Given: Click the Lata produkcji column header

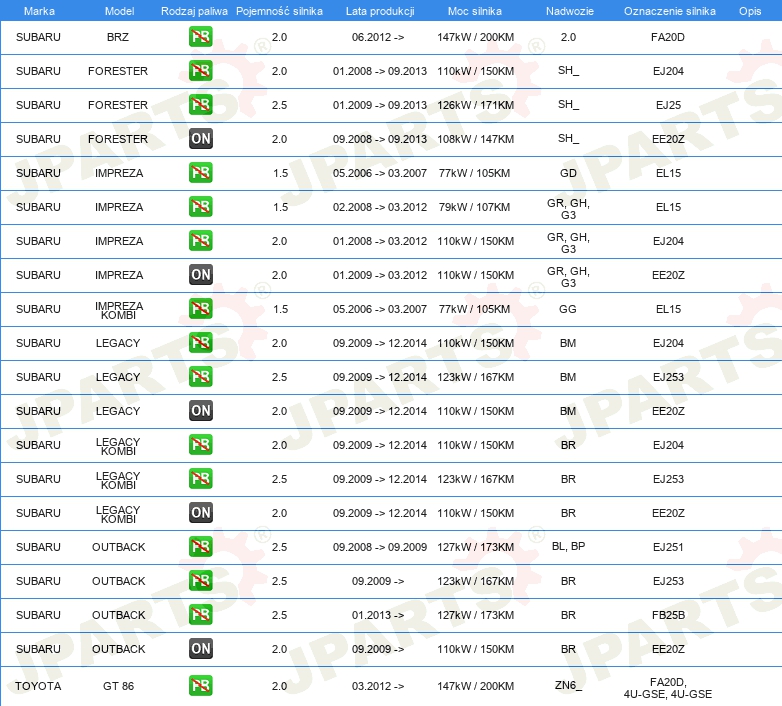Looking at the screenshot, I should coord(380,11).
